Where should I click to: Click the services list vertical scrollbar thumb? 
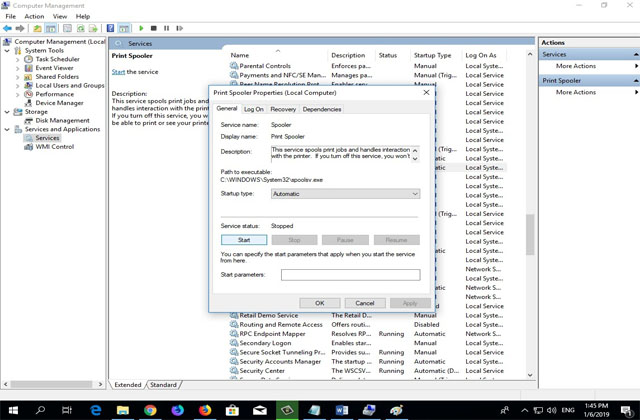[530, 234]
